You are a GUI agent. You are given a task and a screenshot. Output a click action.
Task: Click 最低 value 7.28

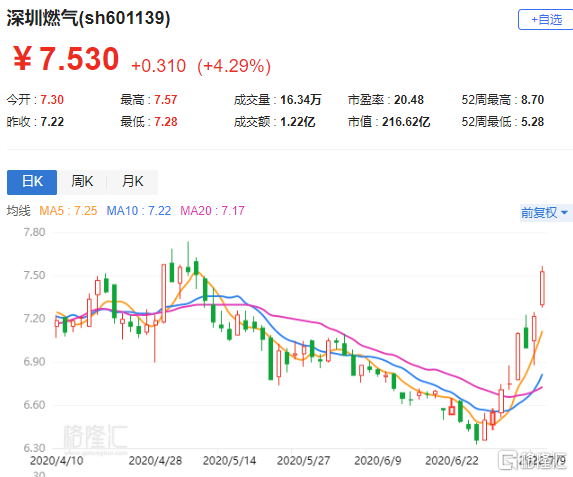tap(166, 122)
